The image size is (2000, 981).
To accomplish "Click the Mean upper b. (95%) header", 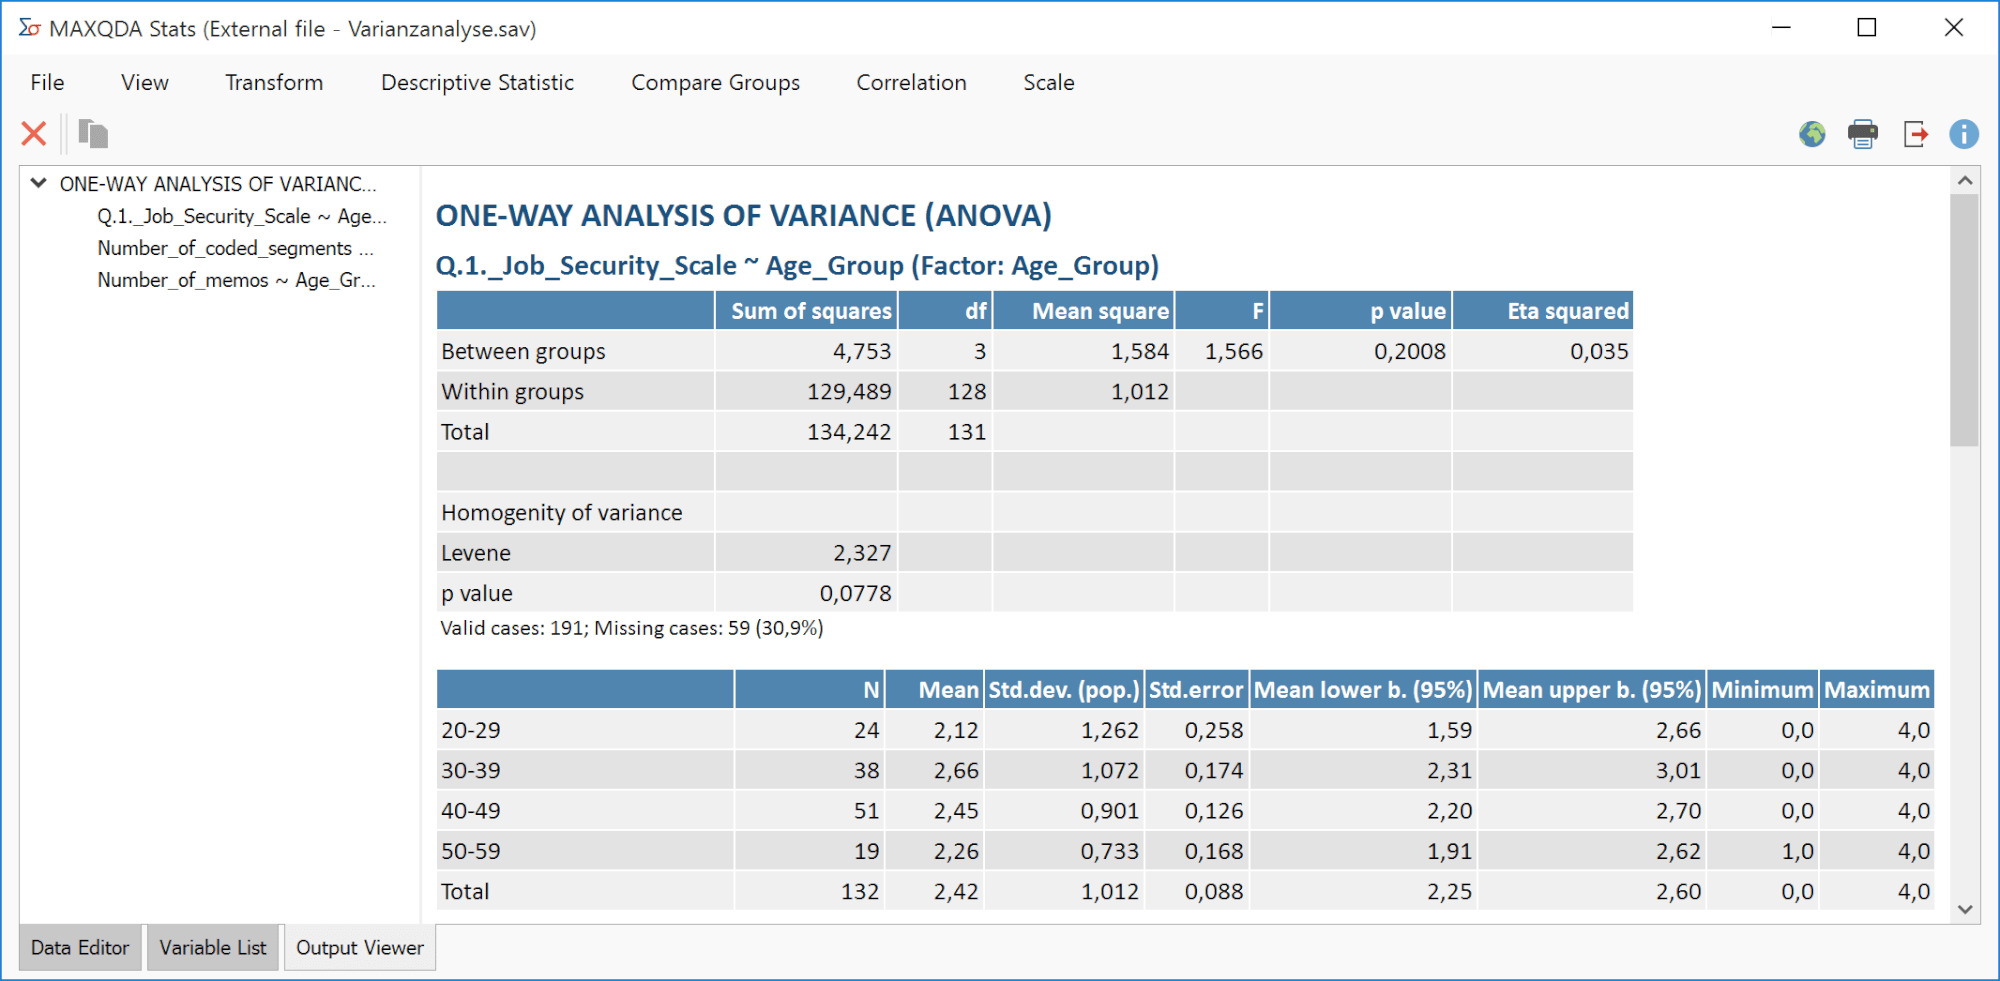I will pos(1592,690).
